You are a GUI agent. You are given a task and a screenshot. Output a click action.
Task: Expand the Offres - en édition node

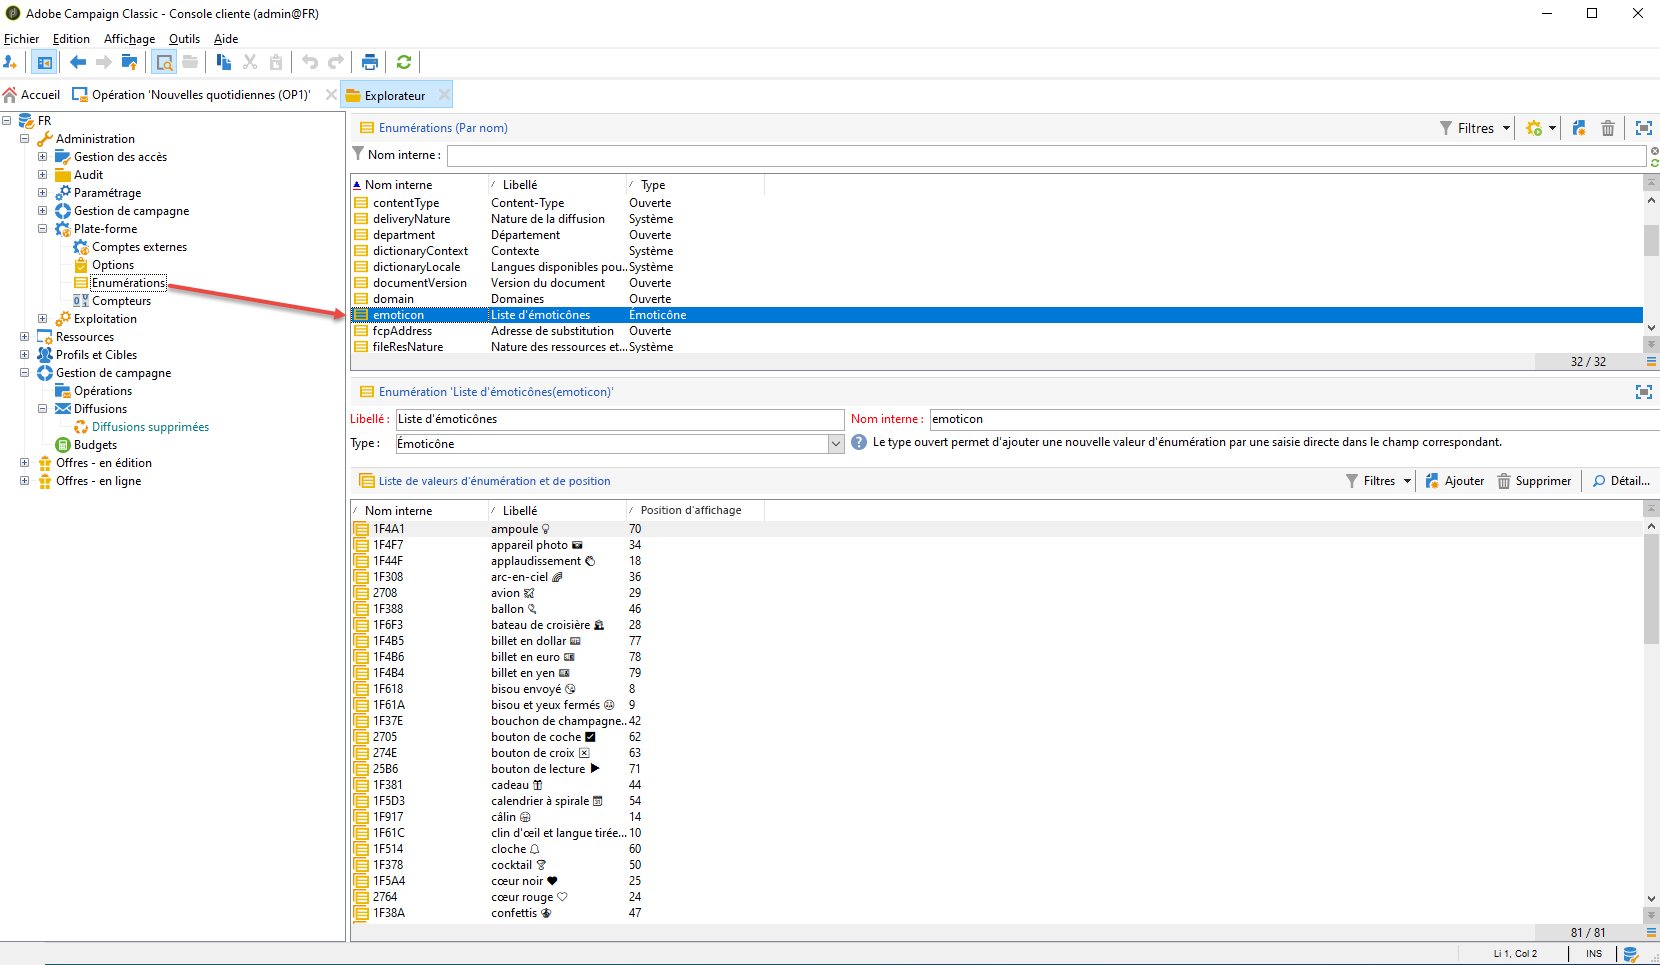25,463
